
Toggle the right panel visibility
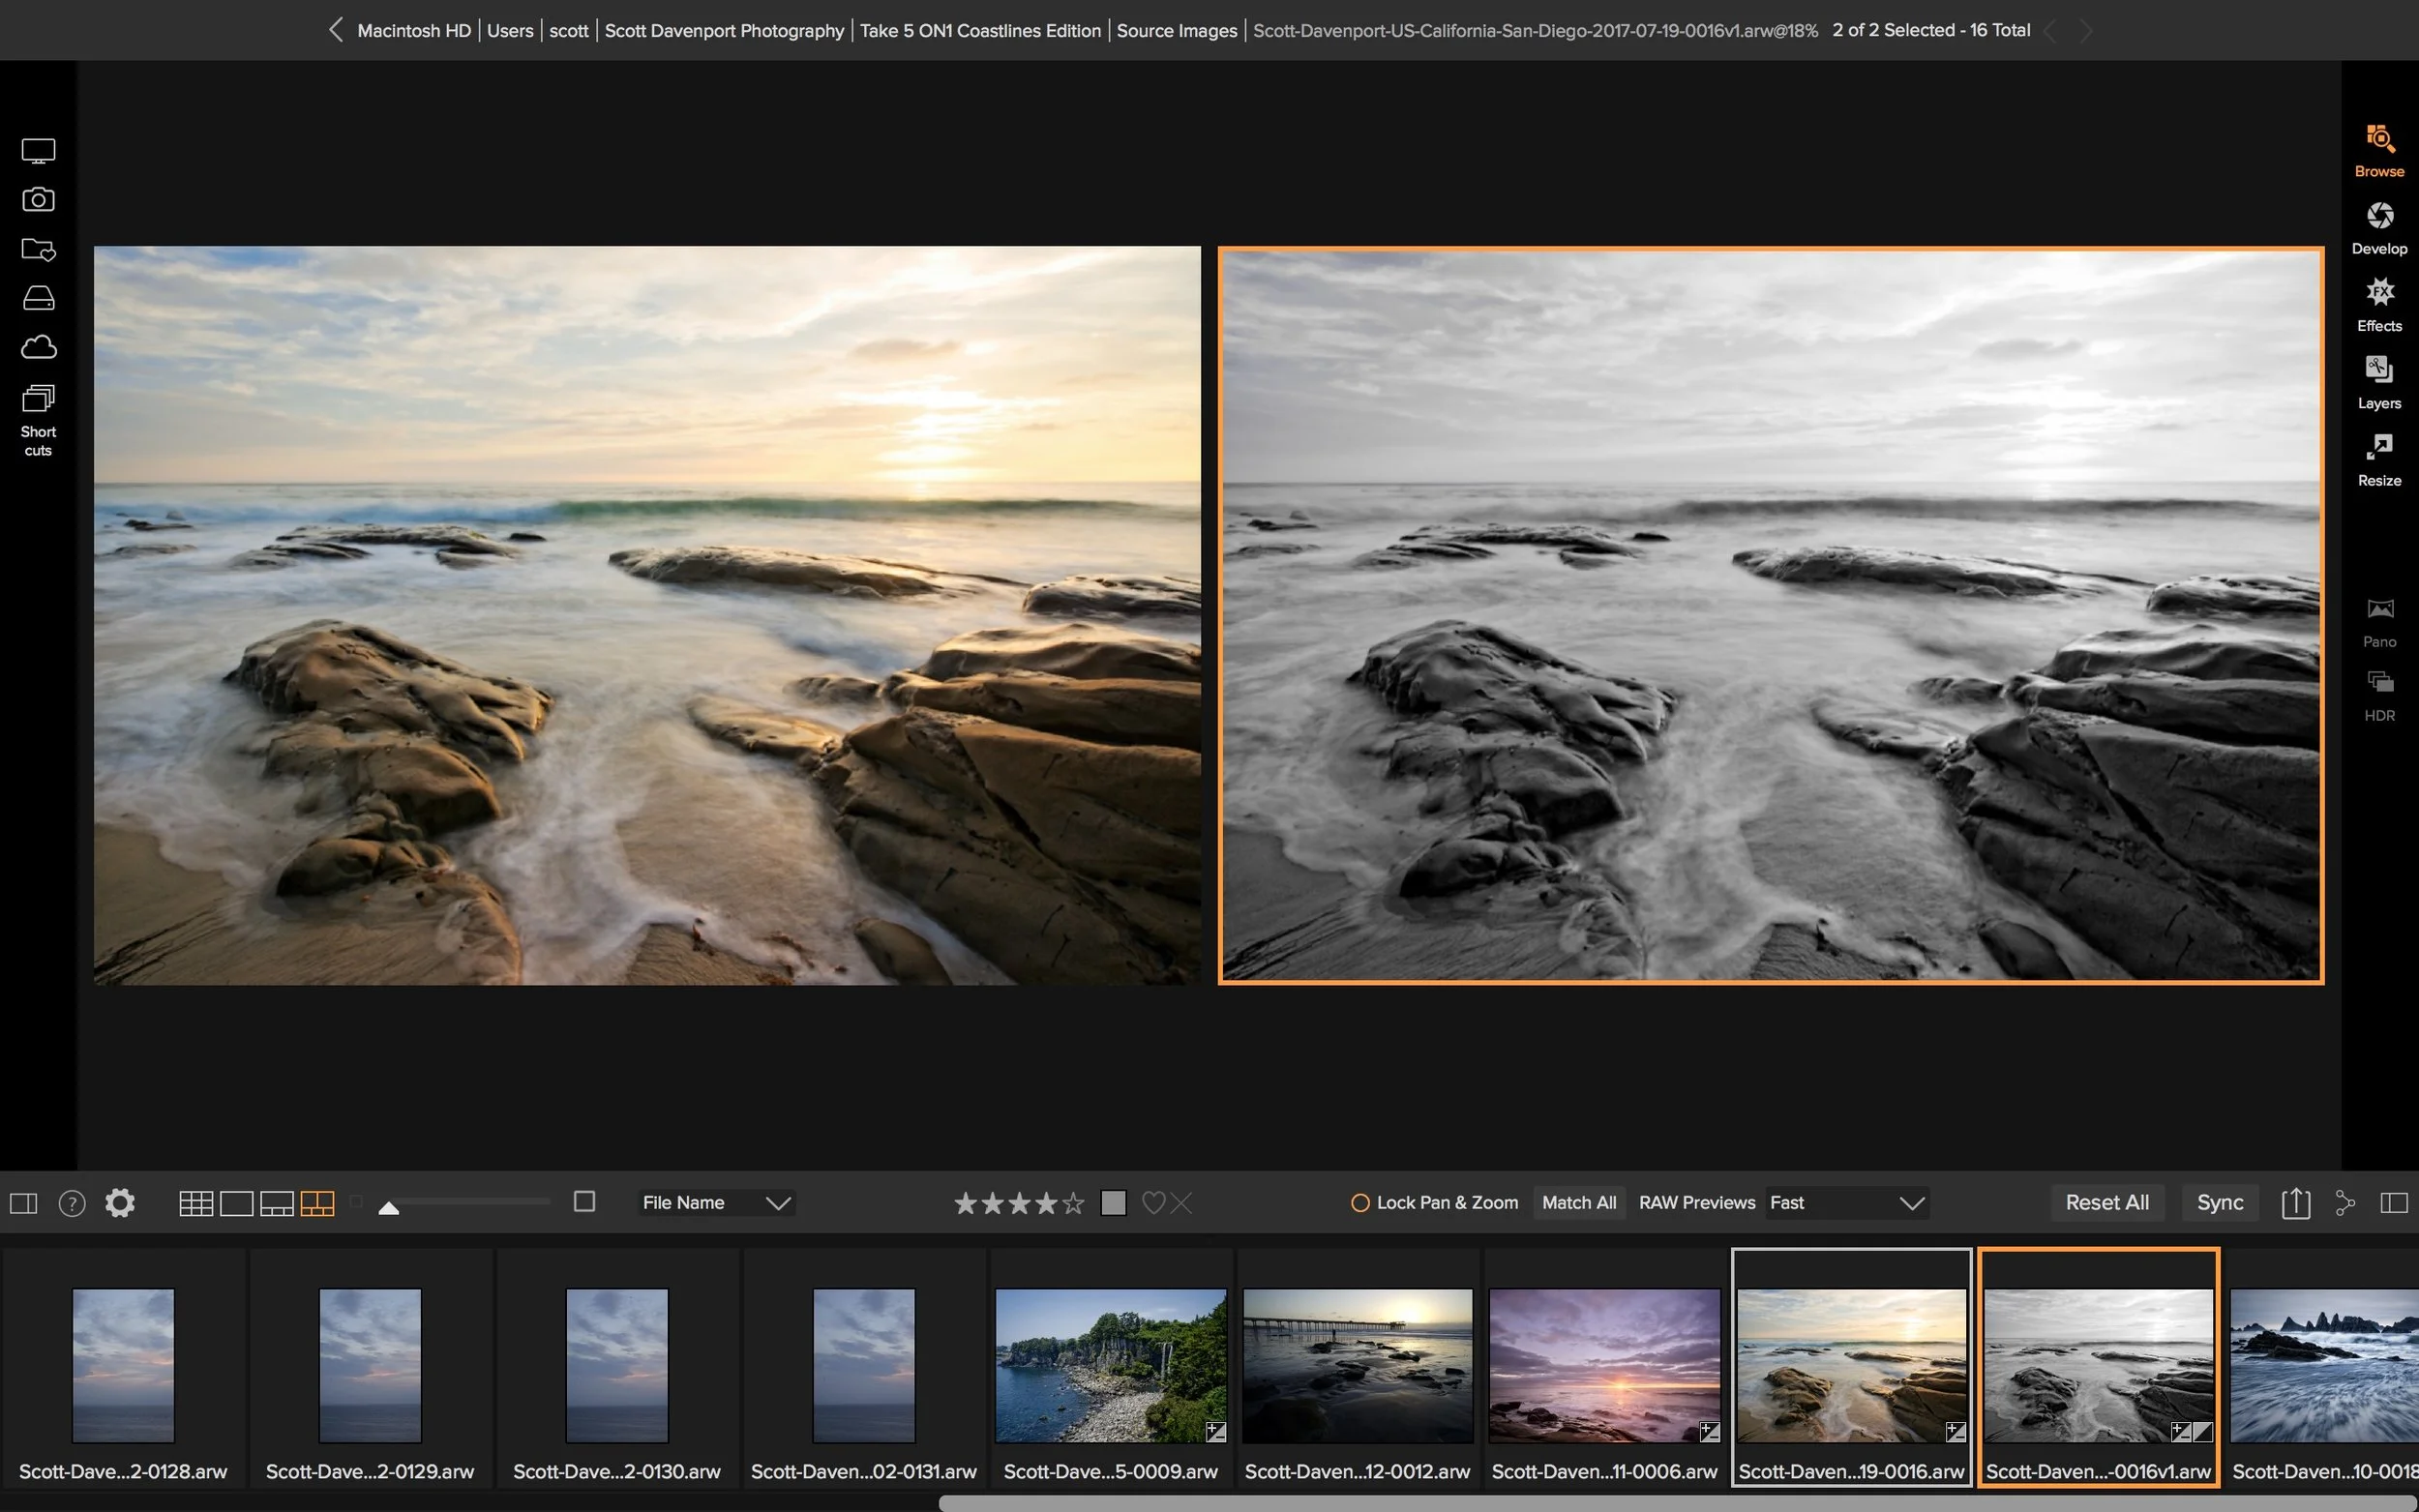[2394, 1203]
